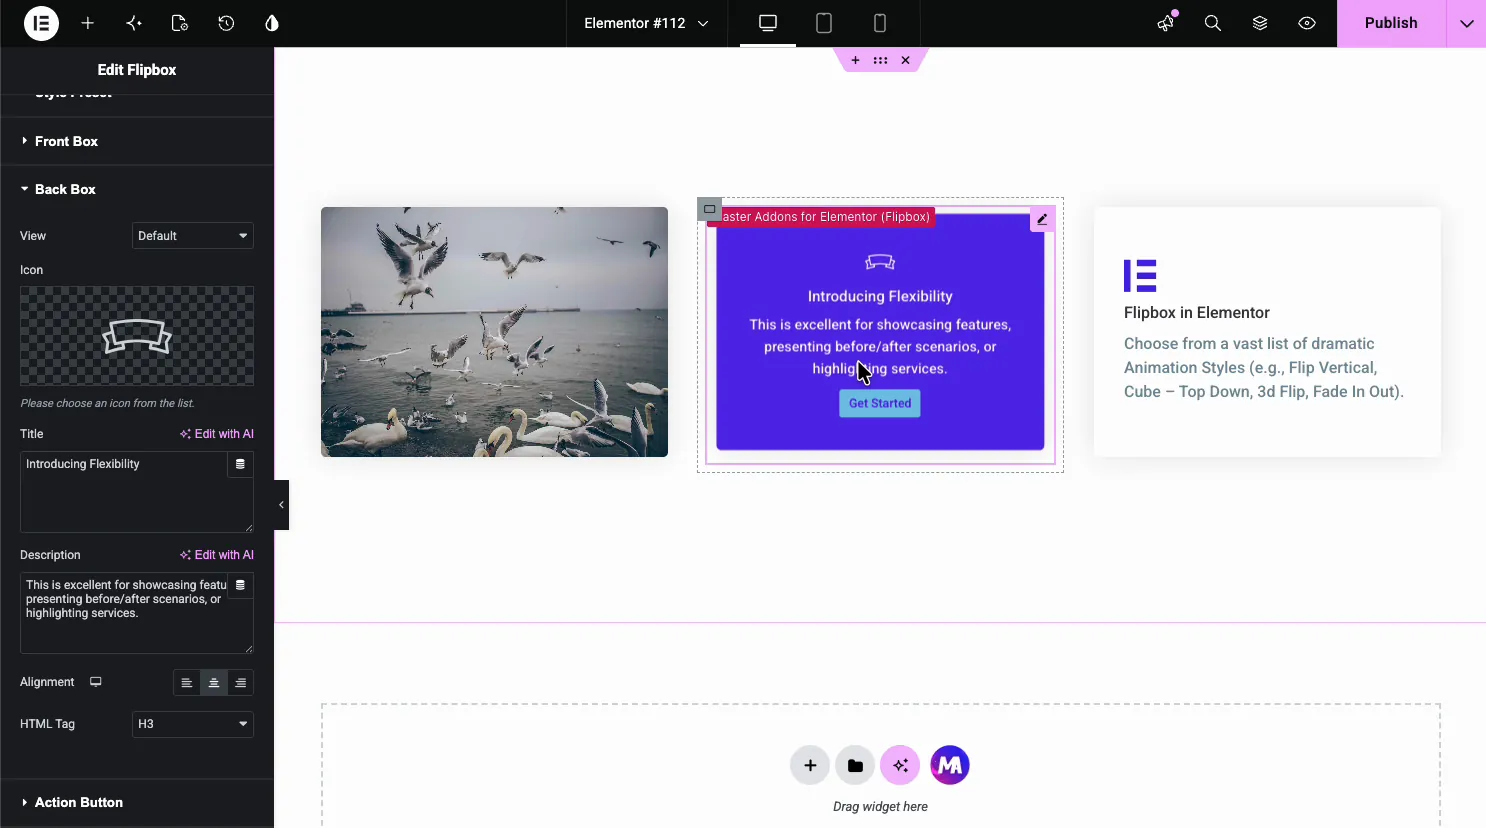Add a container via the section handle plus
The image size is (1486, 828).
[x=855, y=60]
